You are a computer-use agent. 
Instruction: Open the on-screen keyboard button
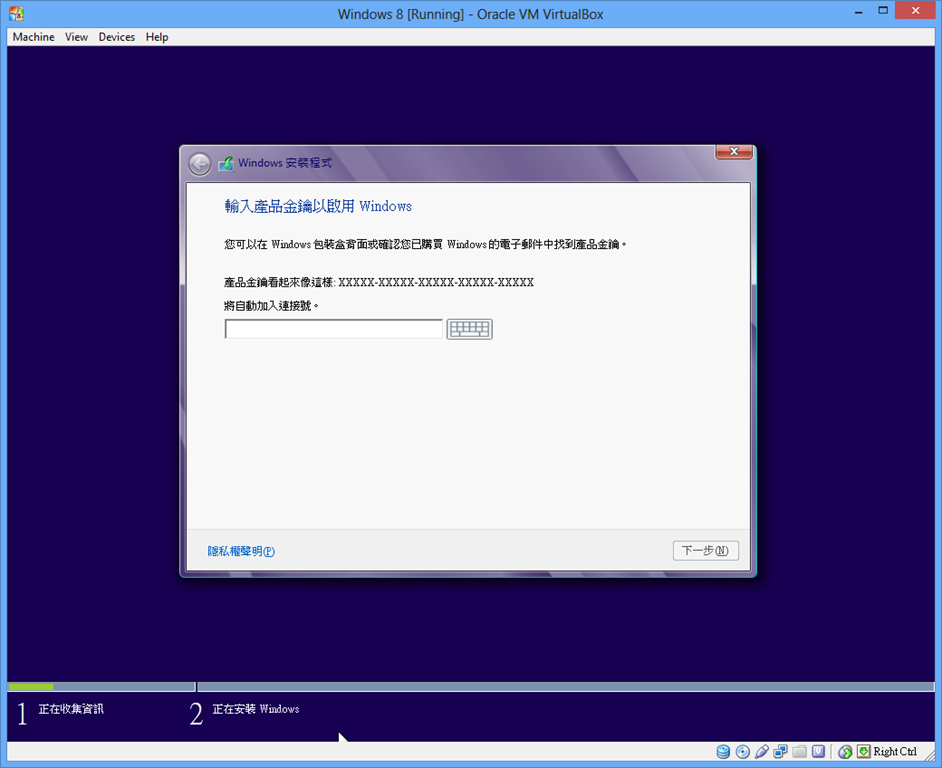pyautogui.click(x=469, y=329)
